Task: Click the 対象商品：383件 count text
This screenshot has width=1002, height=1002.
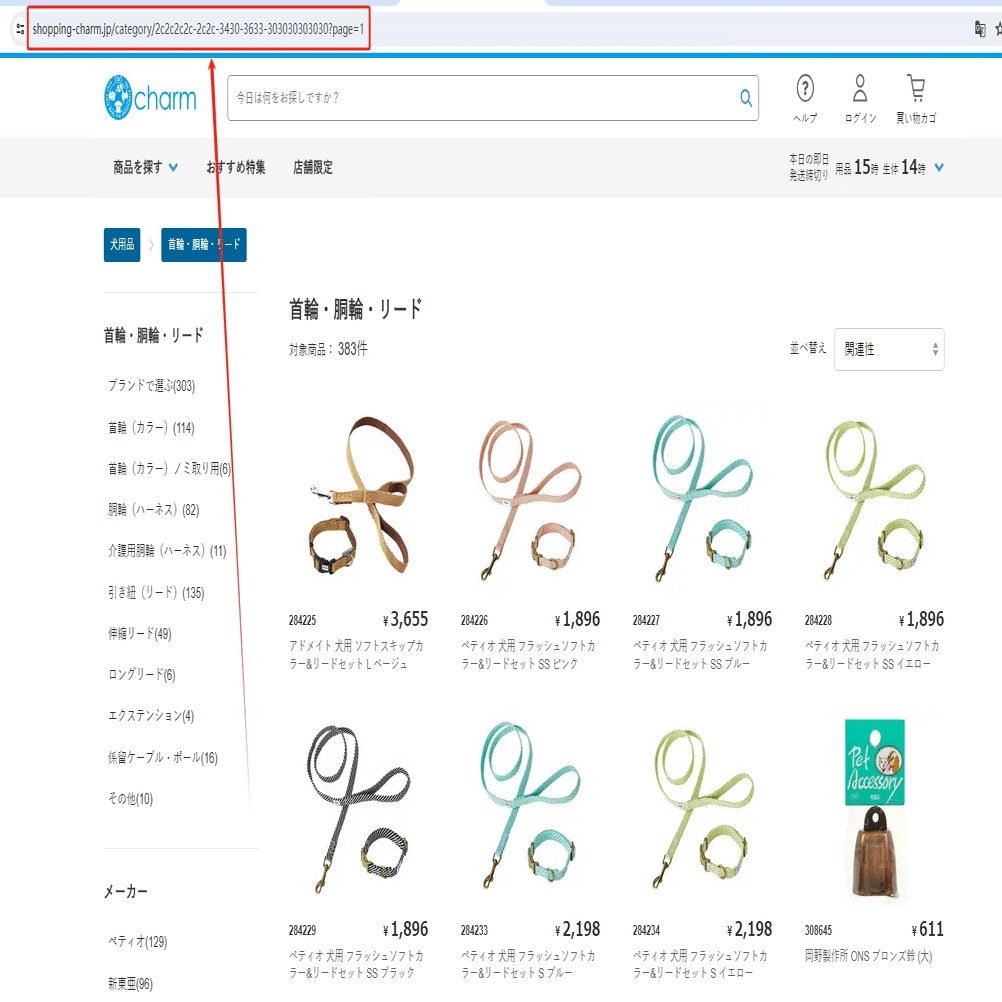Action: pos(328,349)
